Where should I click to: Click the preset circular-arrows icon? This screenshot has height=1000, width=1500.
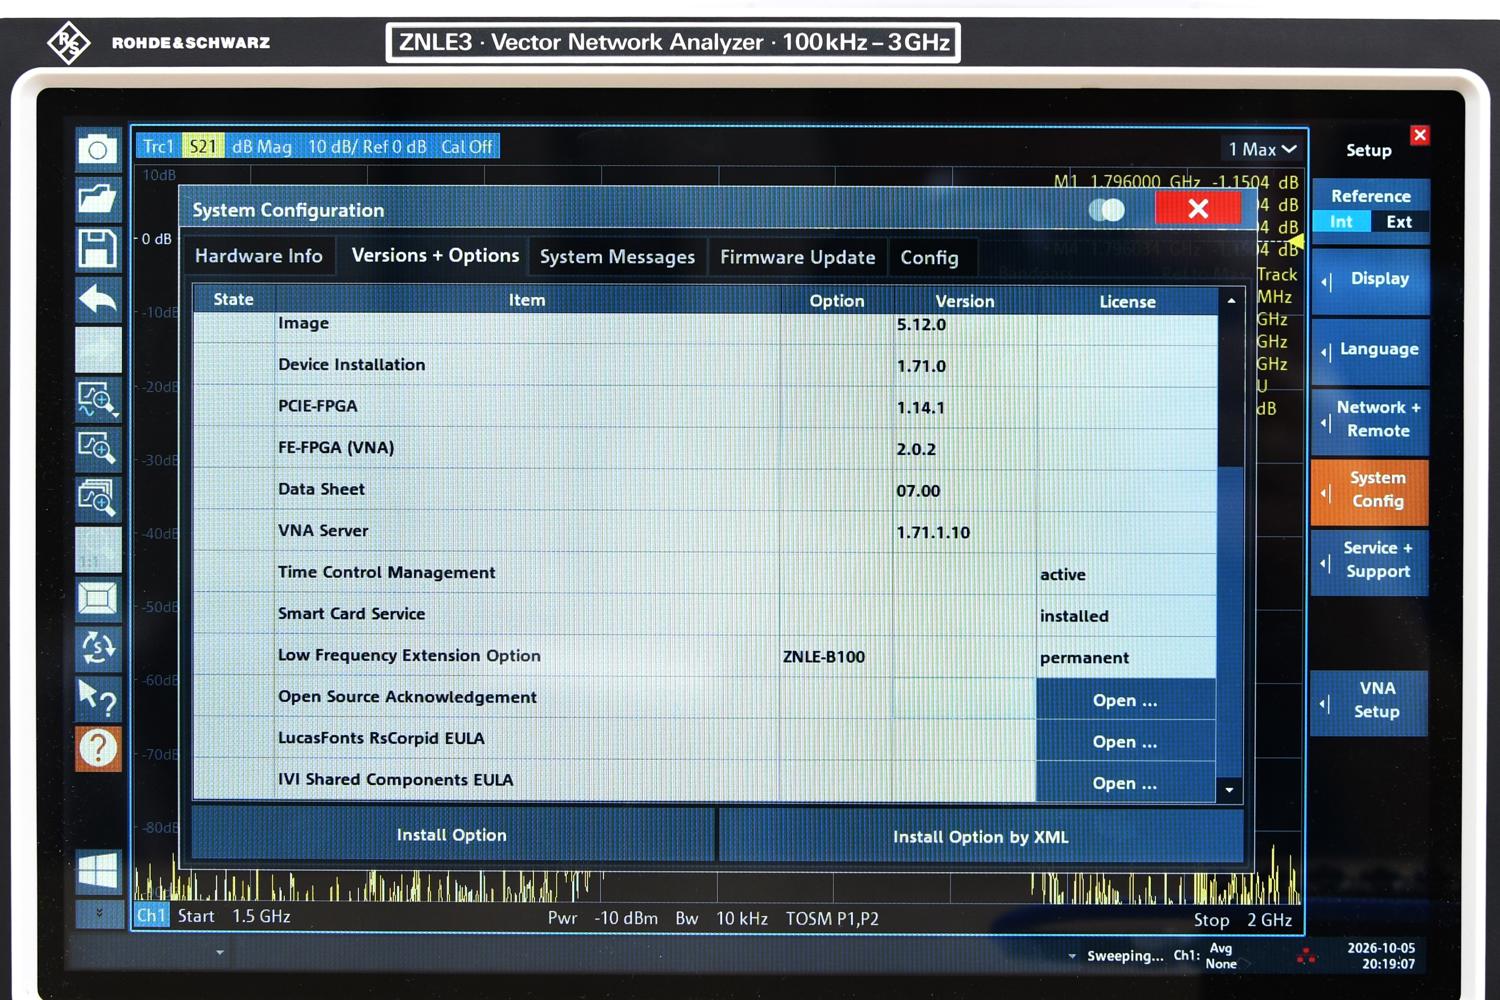click(x=98, y=648)
